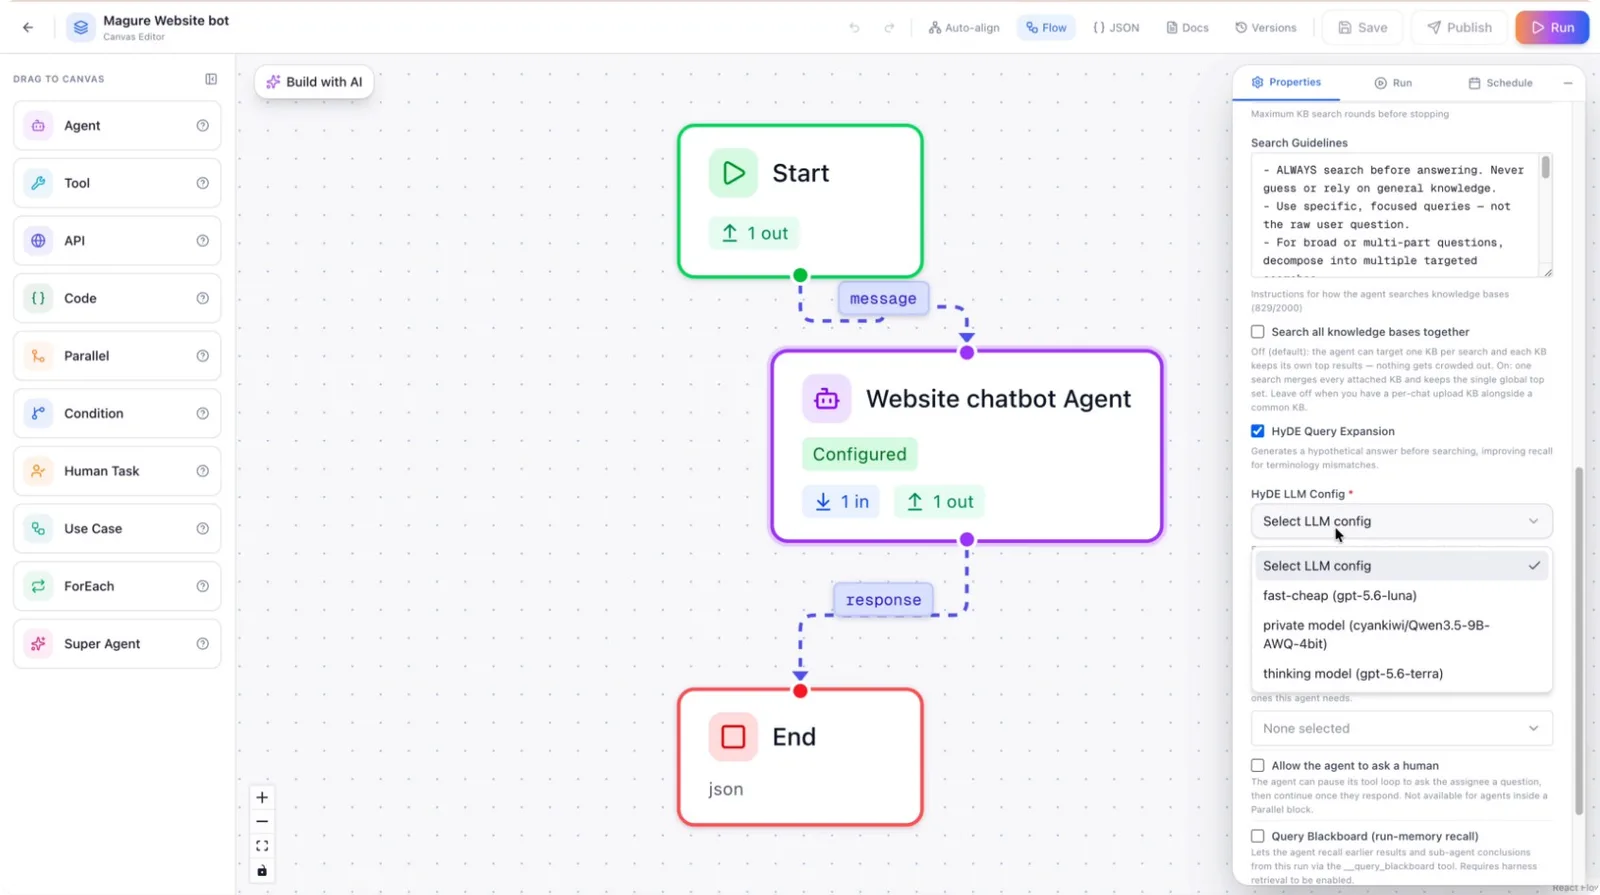Viewport: 1600px width, 895px height.
Task: Open help for the Super Agent node
Action: point(202,644)
